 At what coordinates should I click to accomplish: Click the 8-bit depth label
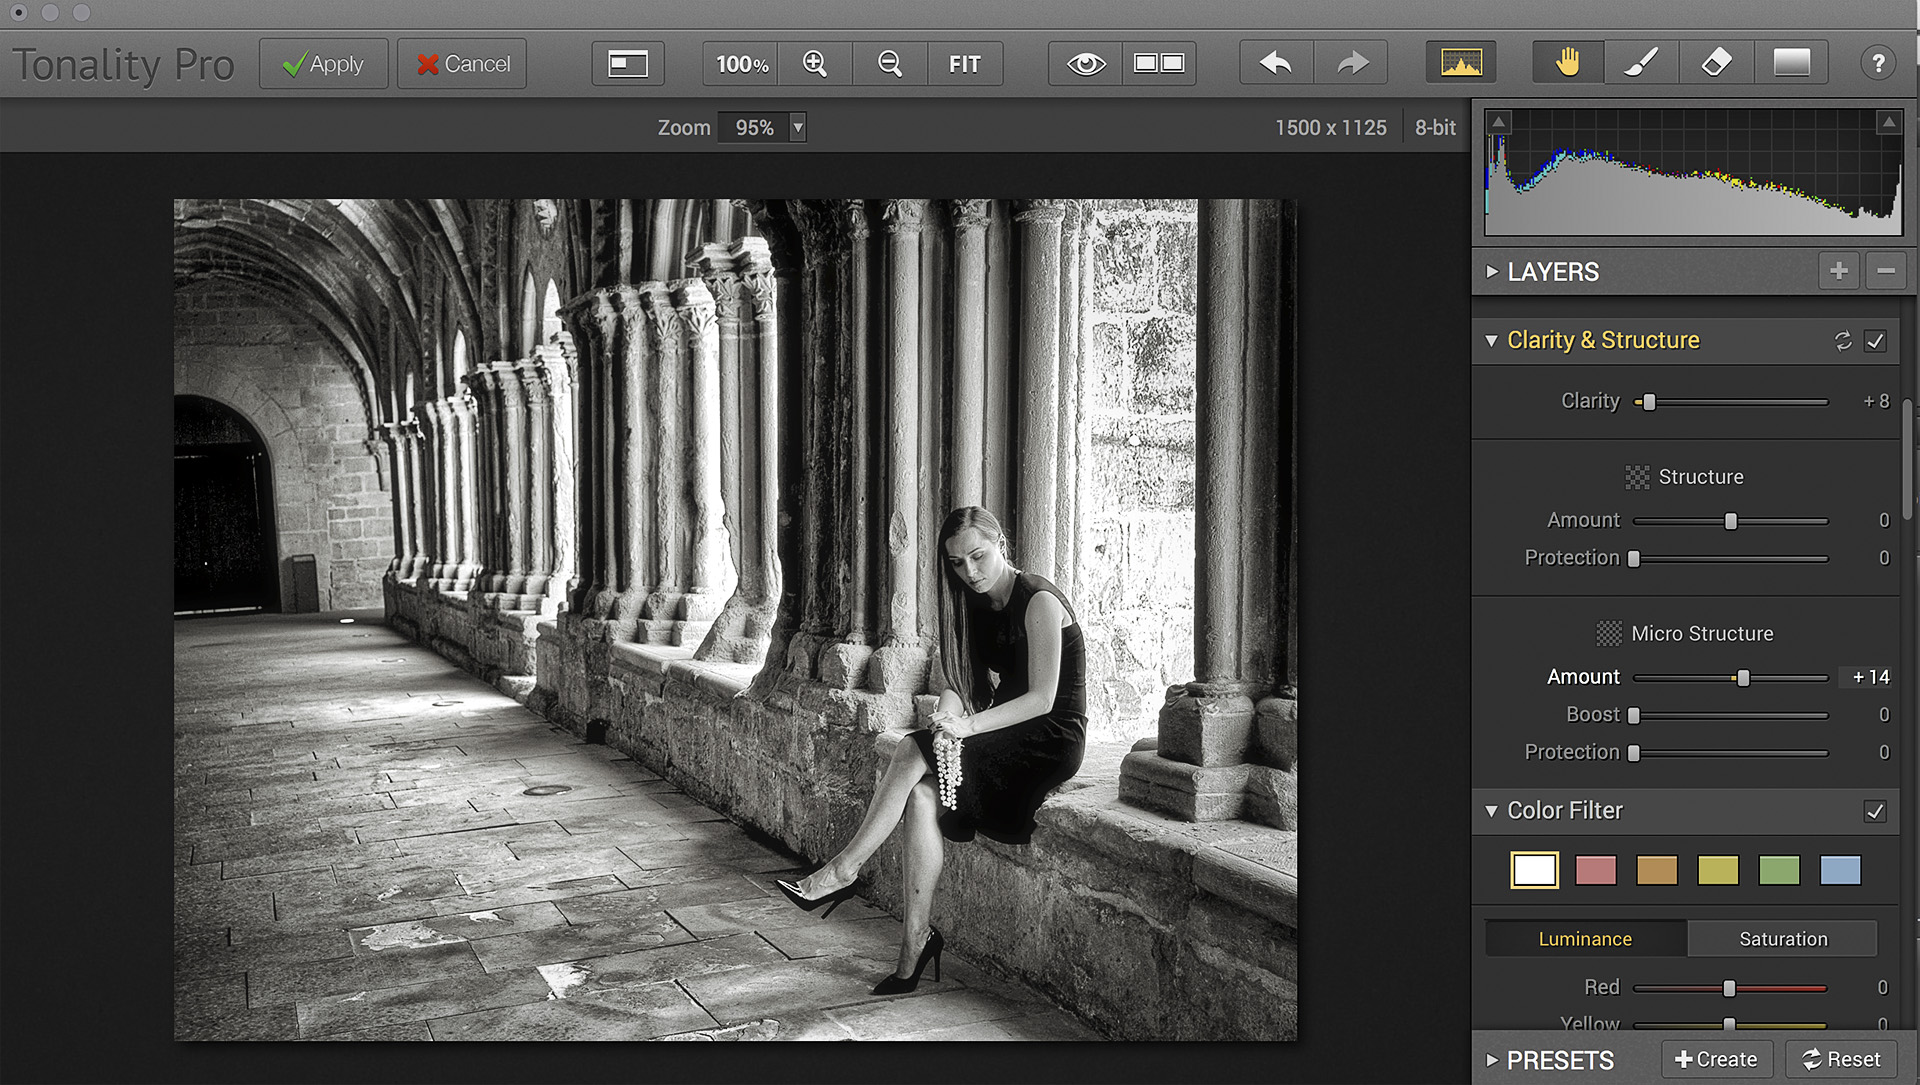tap(1435, 128)
